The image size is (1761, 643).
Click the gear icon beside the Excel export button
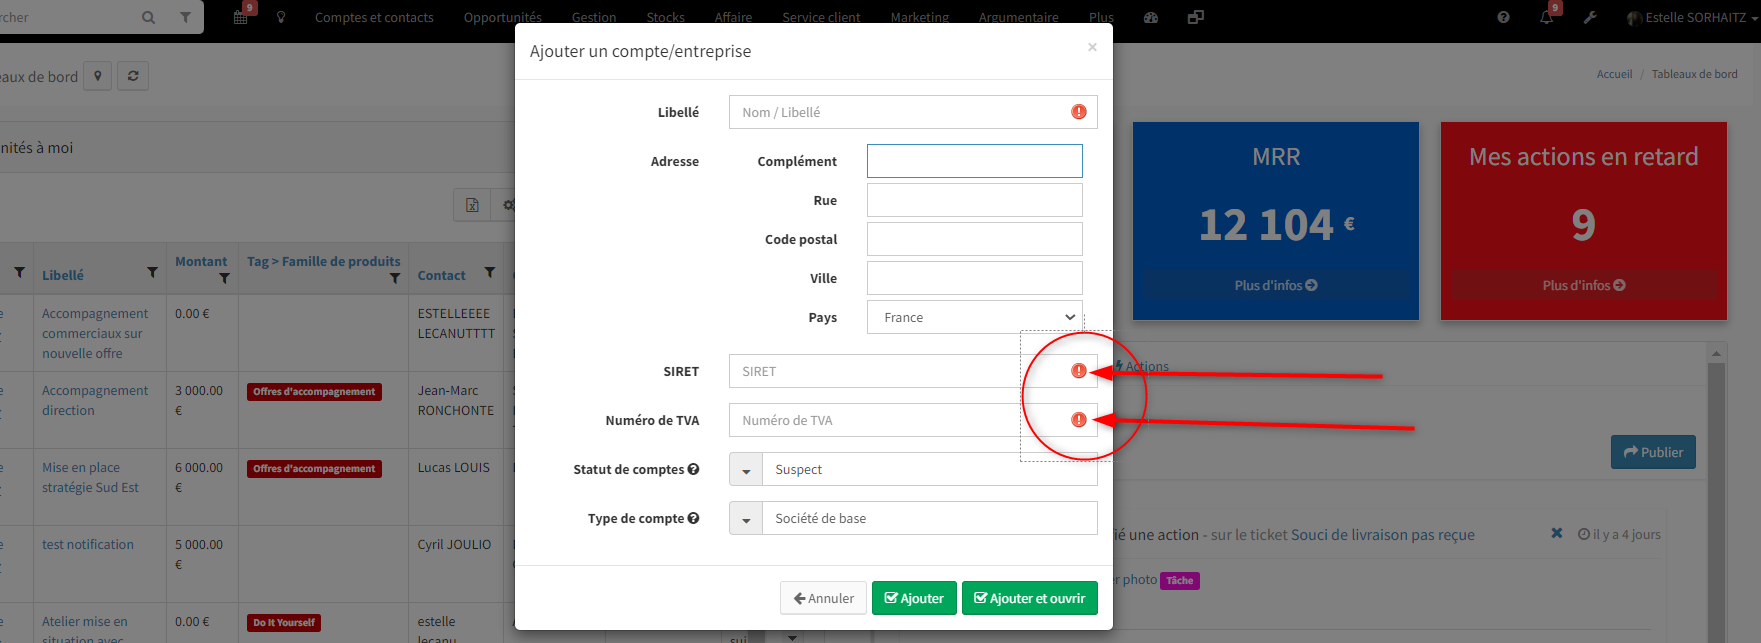pyautogui.click(x=508, y=205)
